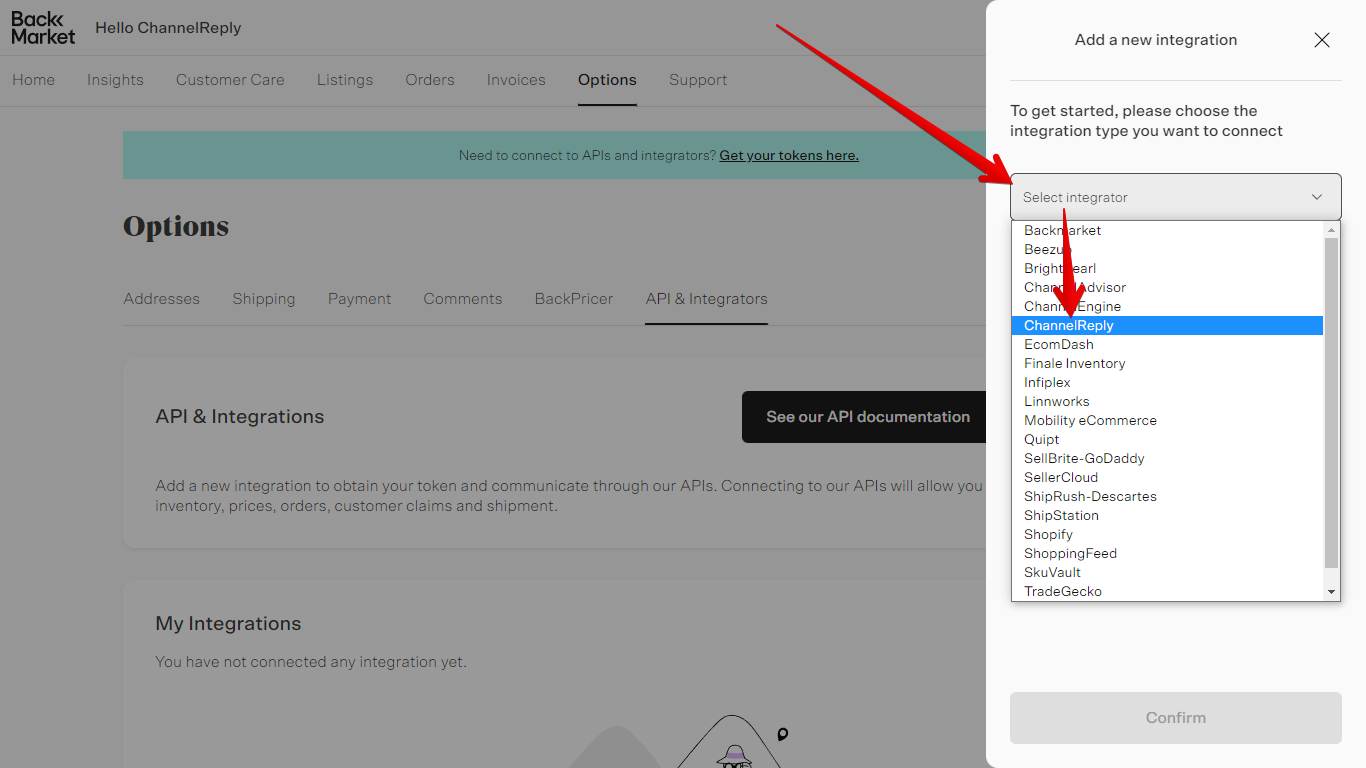Open the Invoices page
The image size is (1366, 768).
pos(516,80)
